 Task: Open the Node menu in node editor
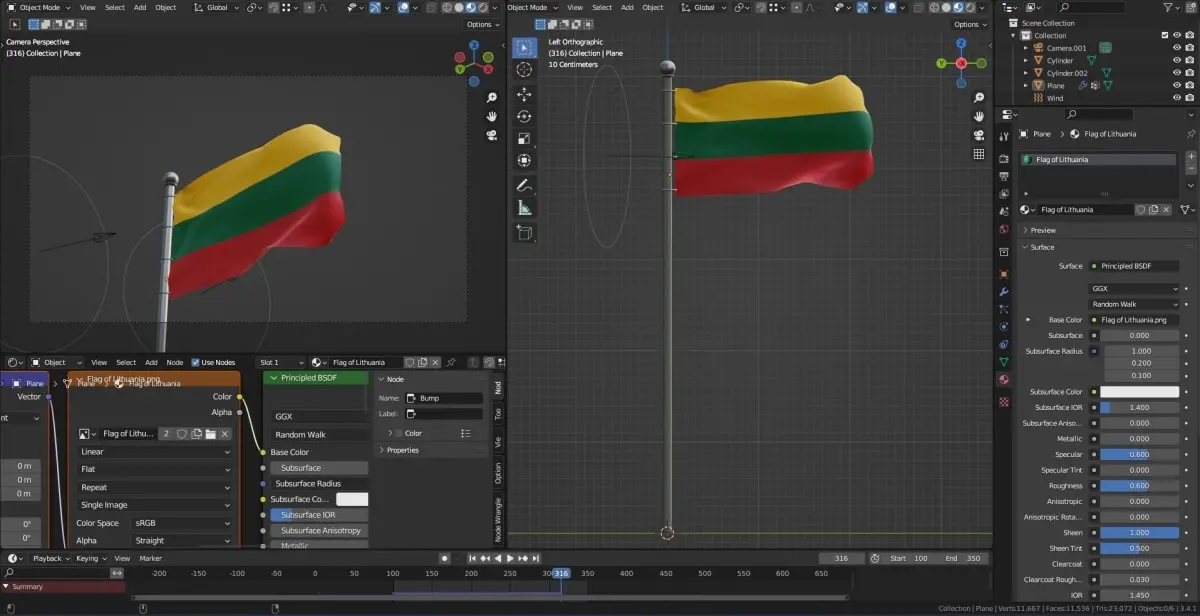(175, 362)
